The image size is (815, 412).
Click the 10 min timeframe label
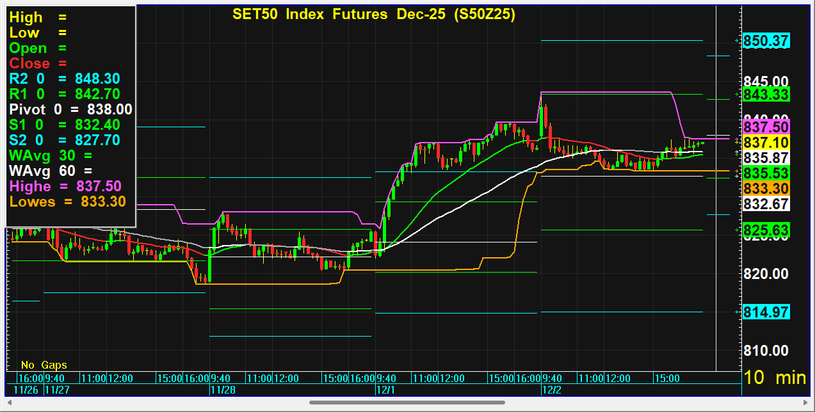pos(775,378)
